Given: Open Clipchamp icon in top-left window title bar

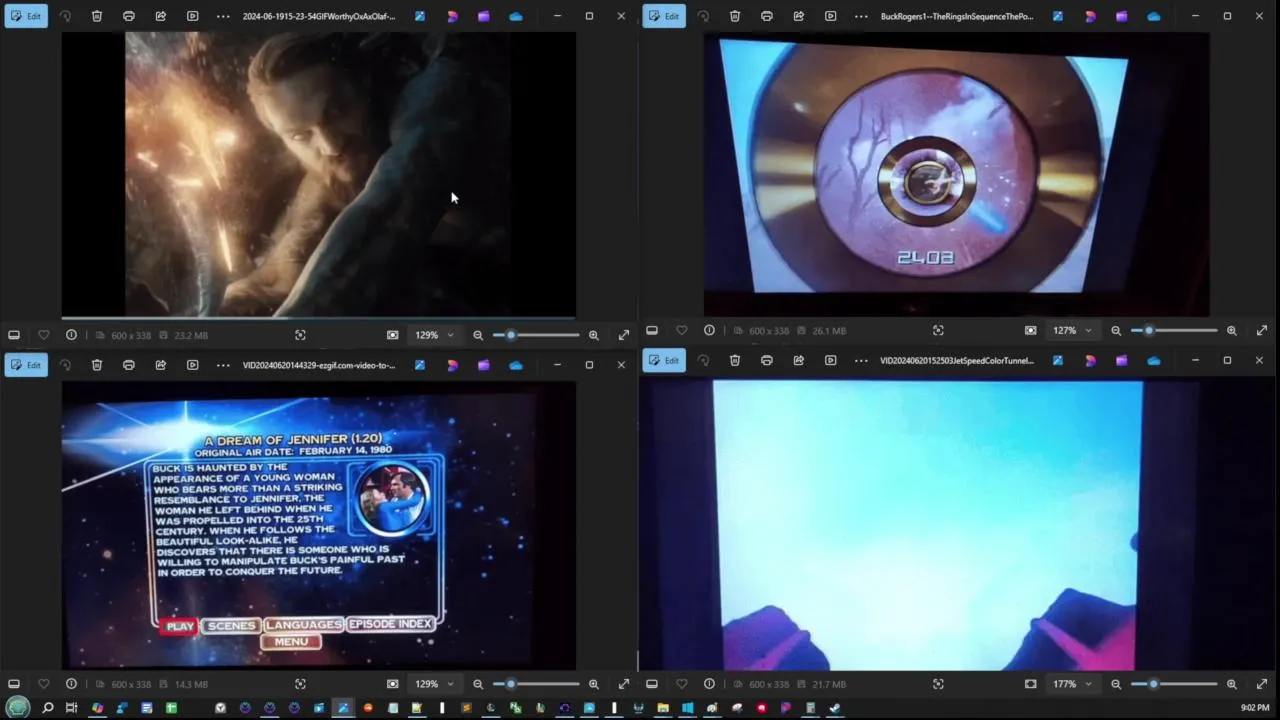Looking at the screenshot, I should click(484, 16).
